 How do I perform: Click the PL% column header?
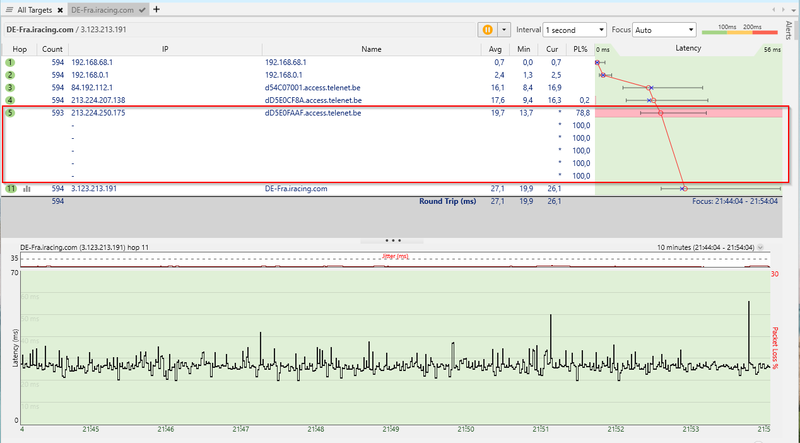(x=581, y=48)
